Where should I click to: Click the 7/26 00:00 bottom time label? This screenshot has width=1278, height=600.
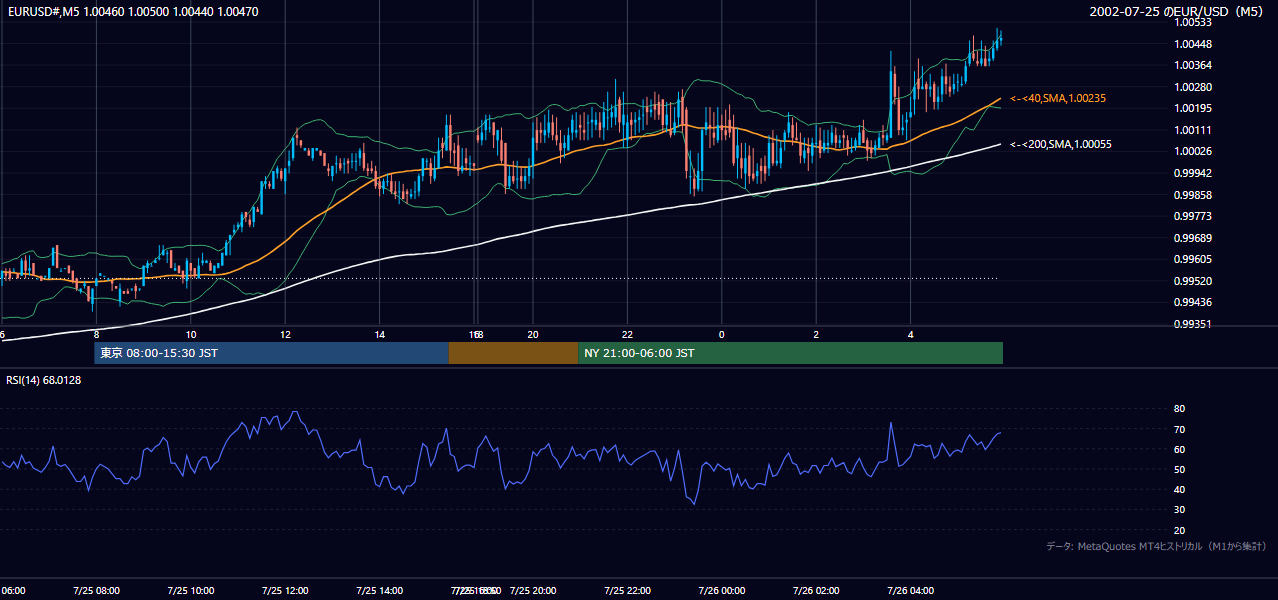(x=721, y=591)
